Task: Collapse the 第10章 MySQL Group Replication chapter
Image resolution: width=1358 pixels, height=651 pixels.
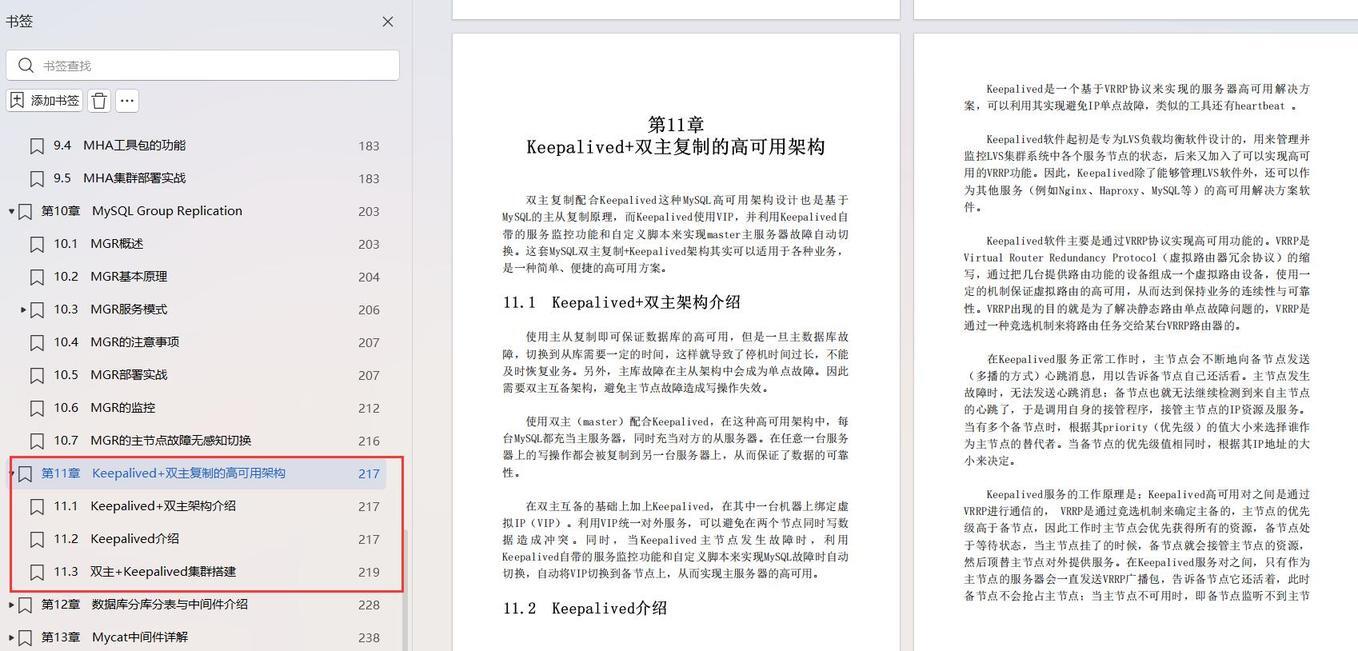Action: pyautogui.click(x=11, y=211)
